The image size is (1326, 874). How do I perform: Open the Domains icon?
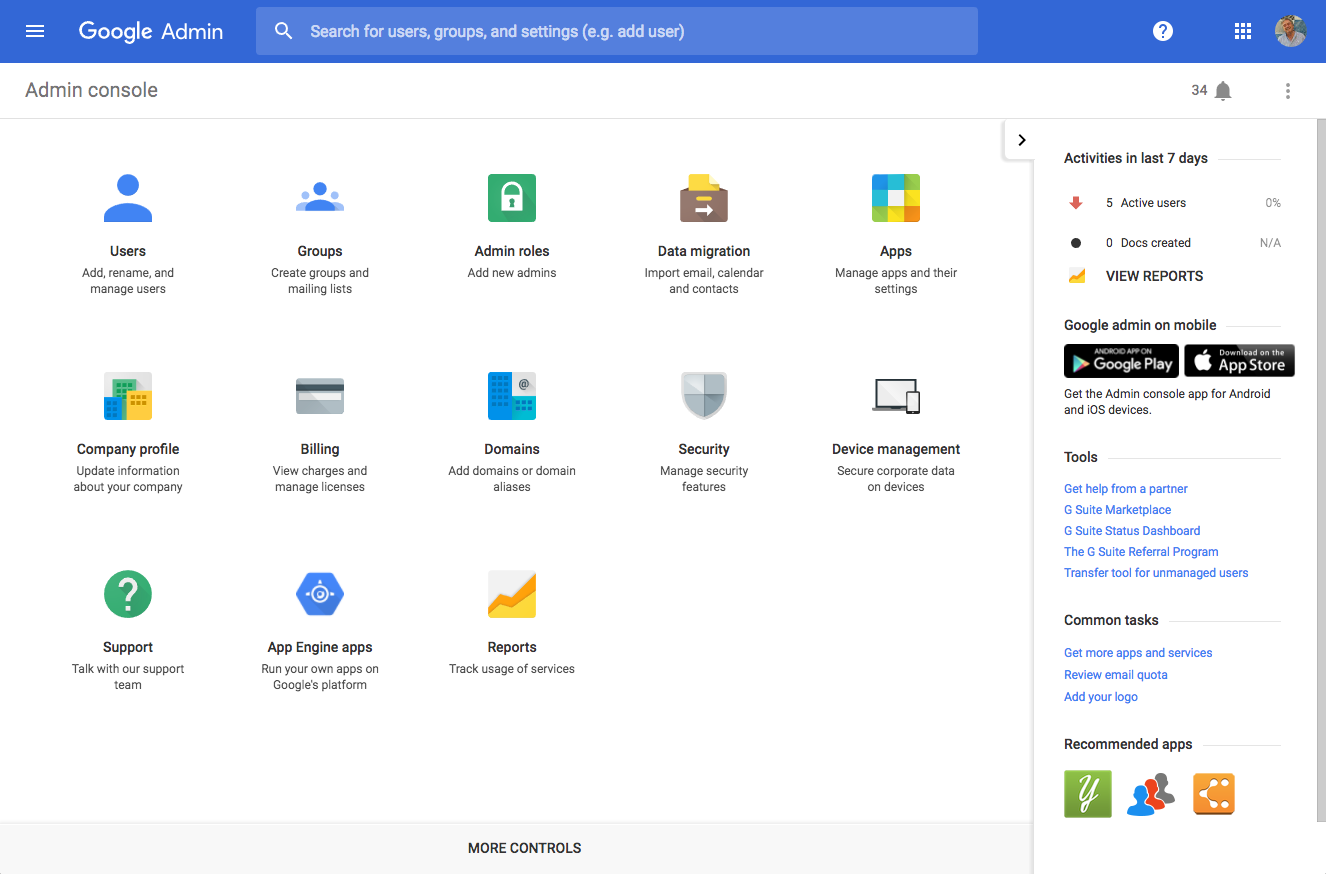[512, 396]
